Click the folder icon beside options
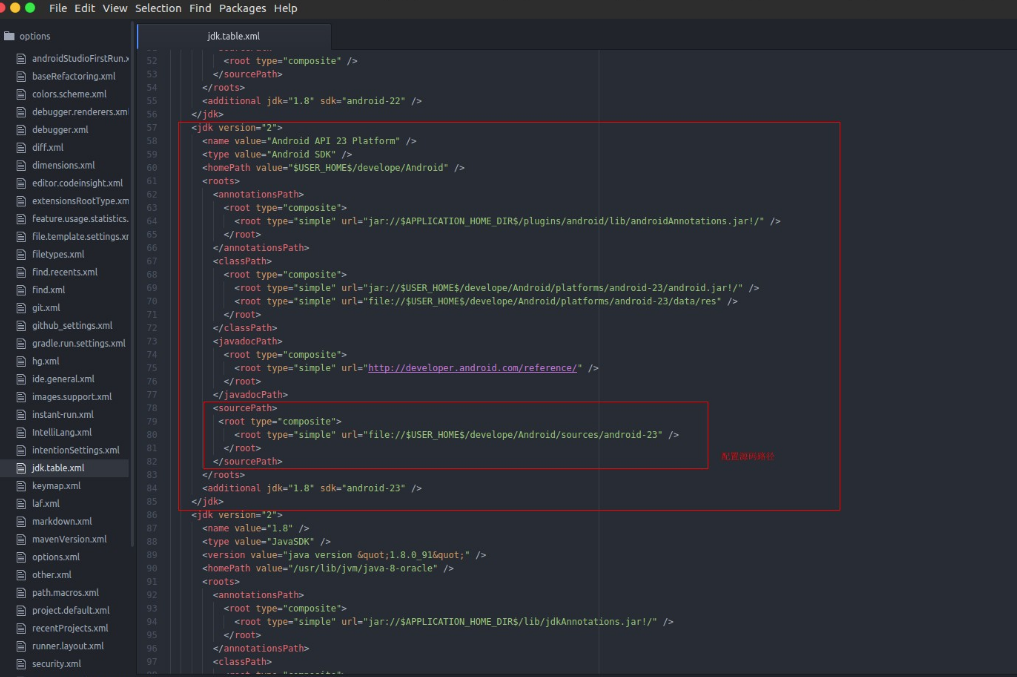Screen dimensions: 1017x677 coord(9,36)
